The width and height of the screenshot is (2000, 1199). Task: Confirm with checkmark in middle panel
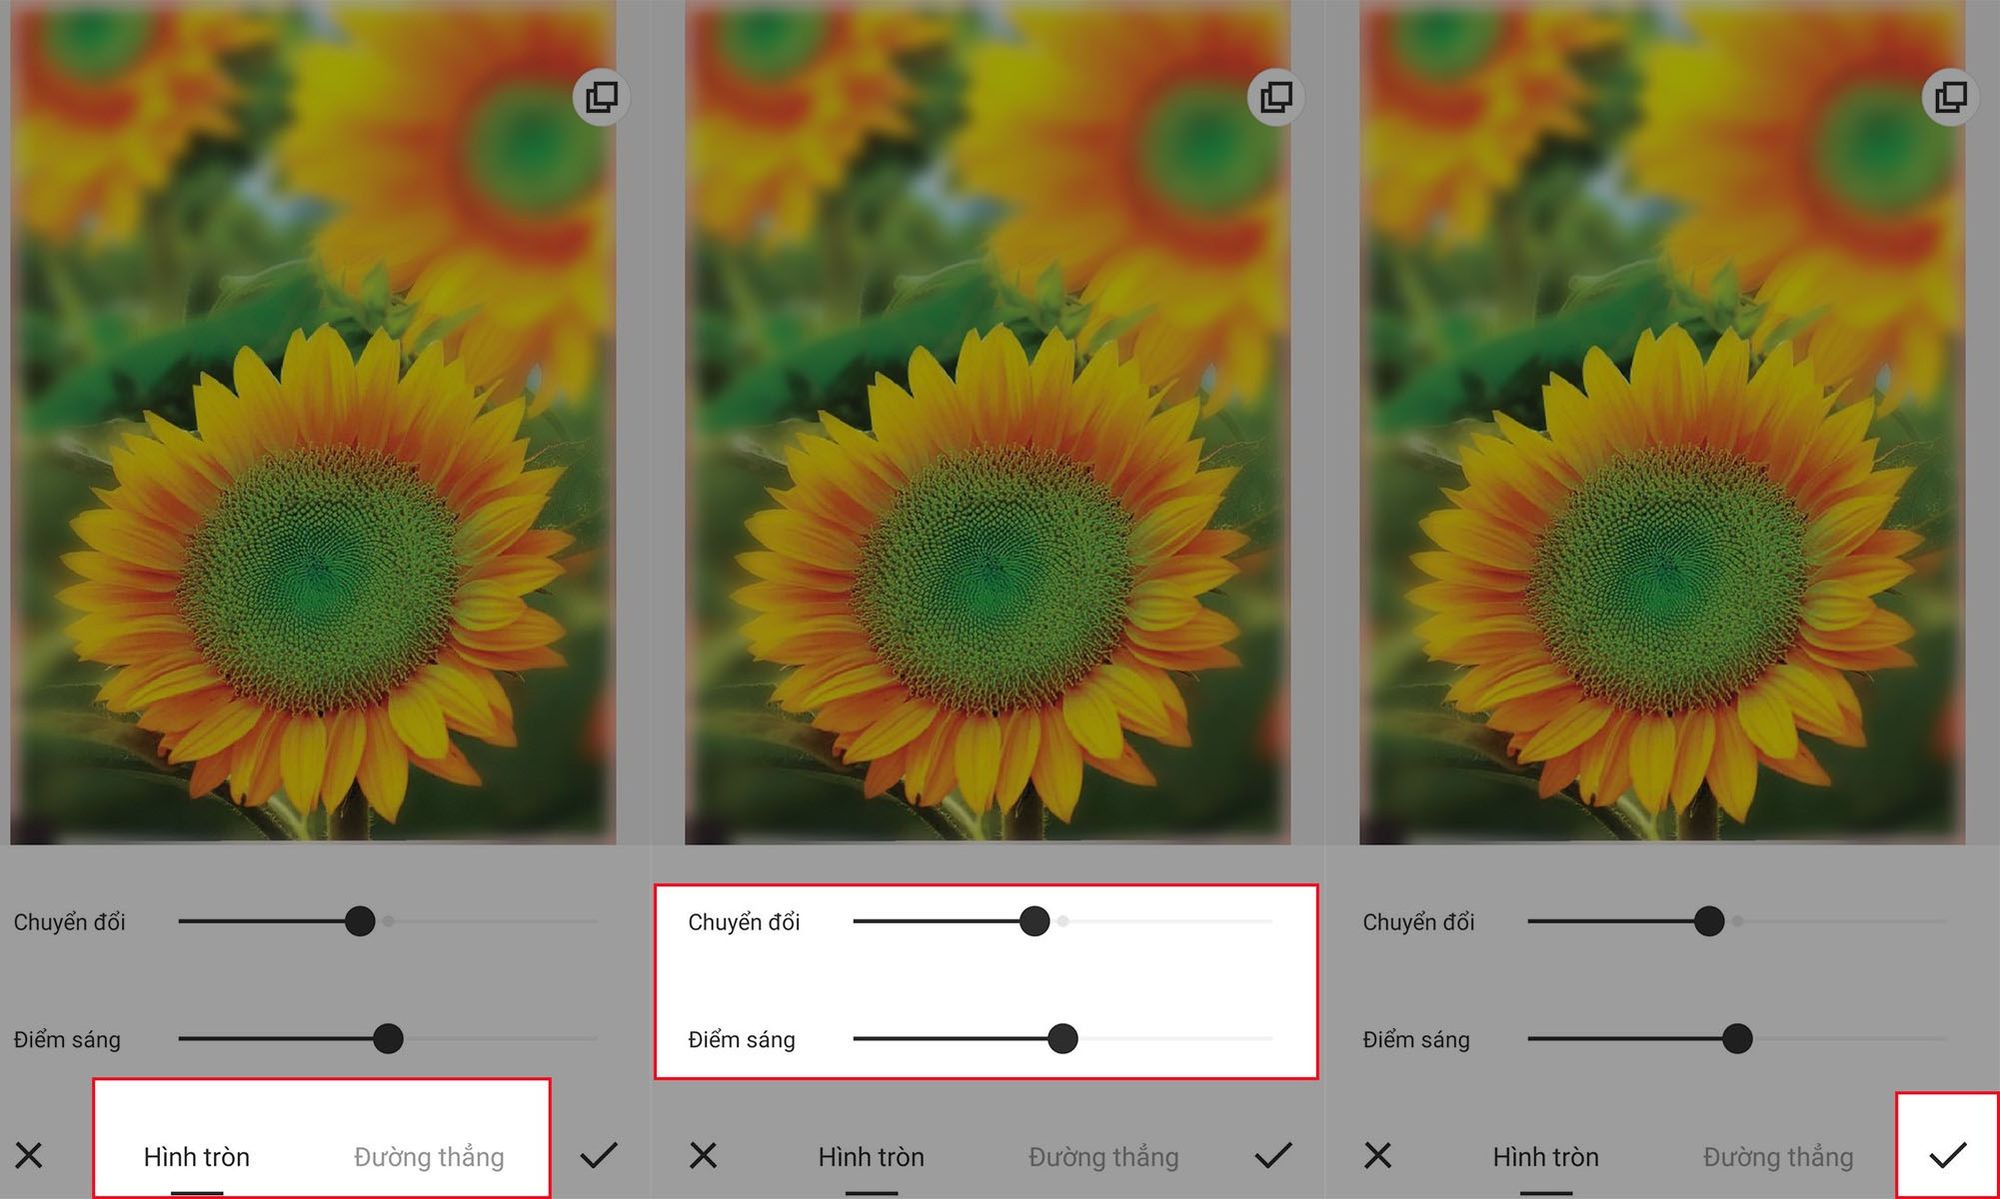pos(1274,1155)
